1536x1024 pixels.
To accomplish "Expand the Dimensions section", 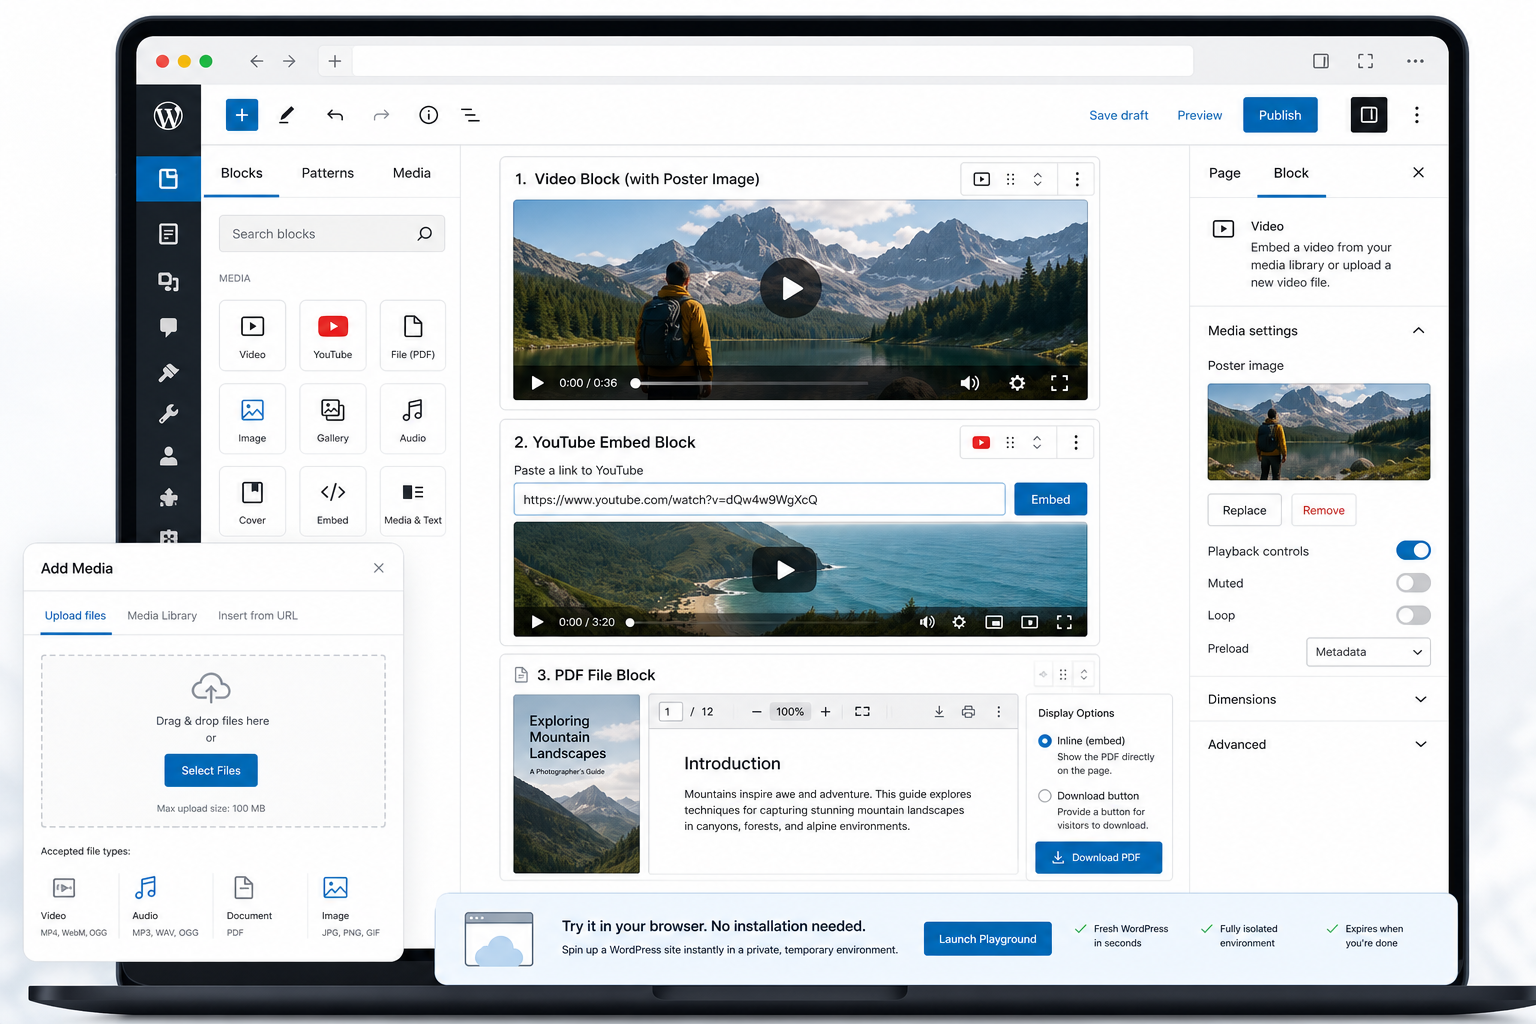I will pos(1318,699).
